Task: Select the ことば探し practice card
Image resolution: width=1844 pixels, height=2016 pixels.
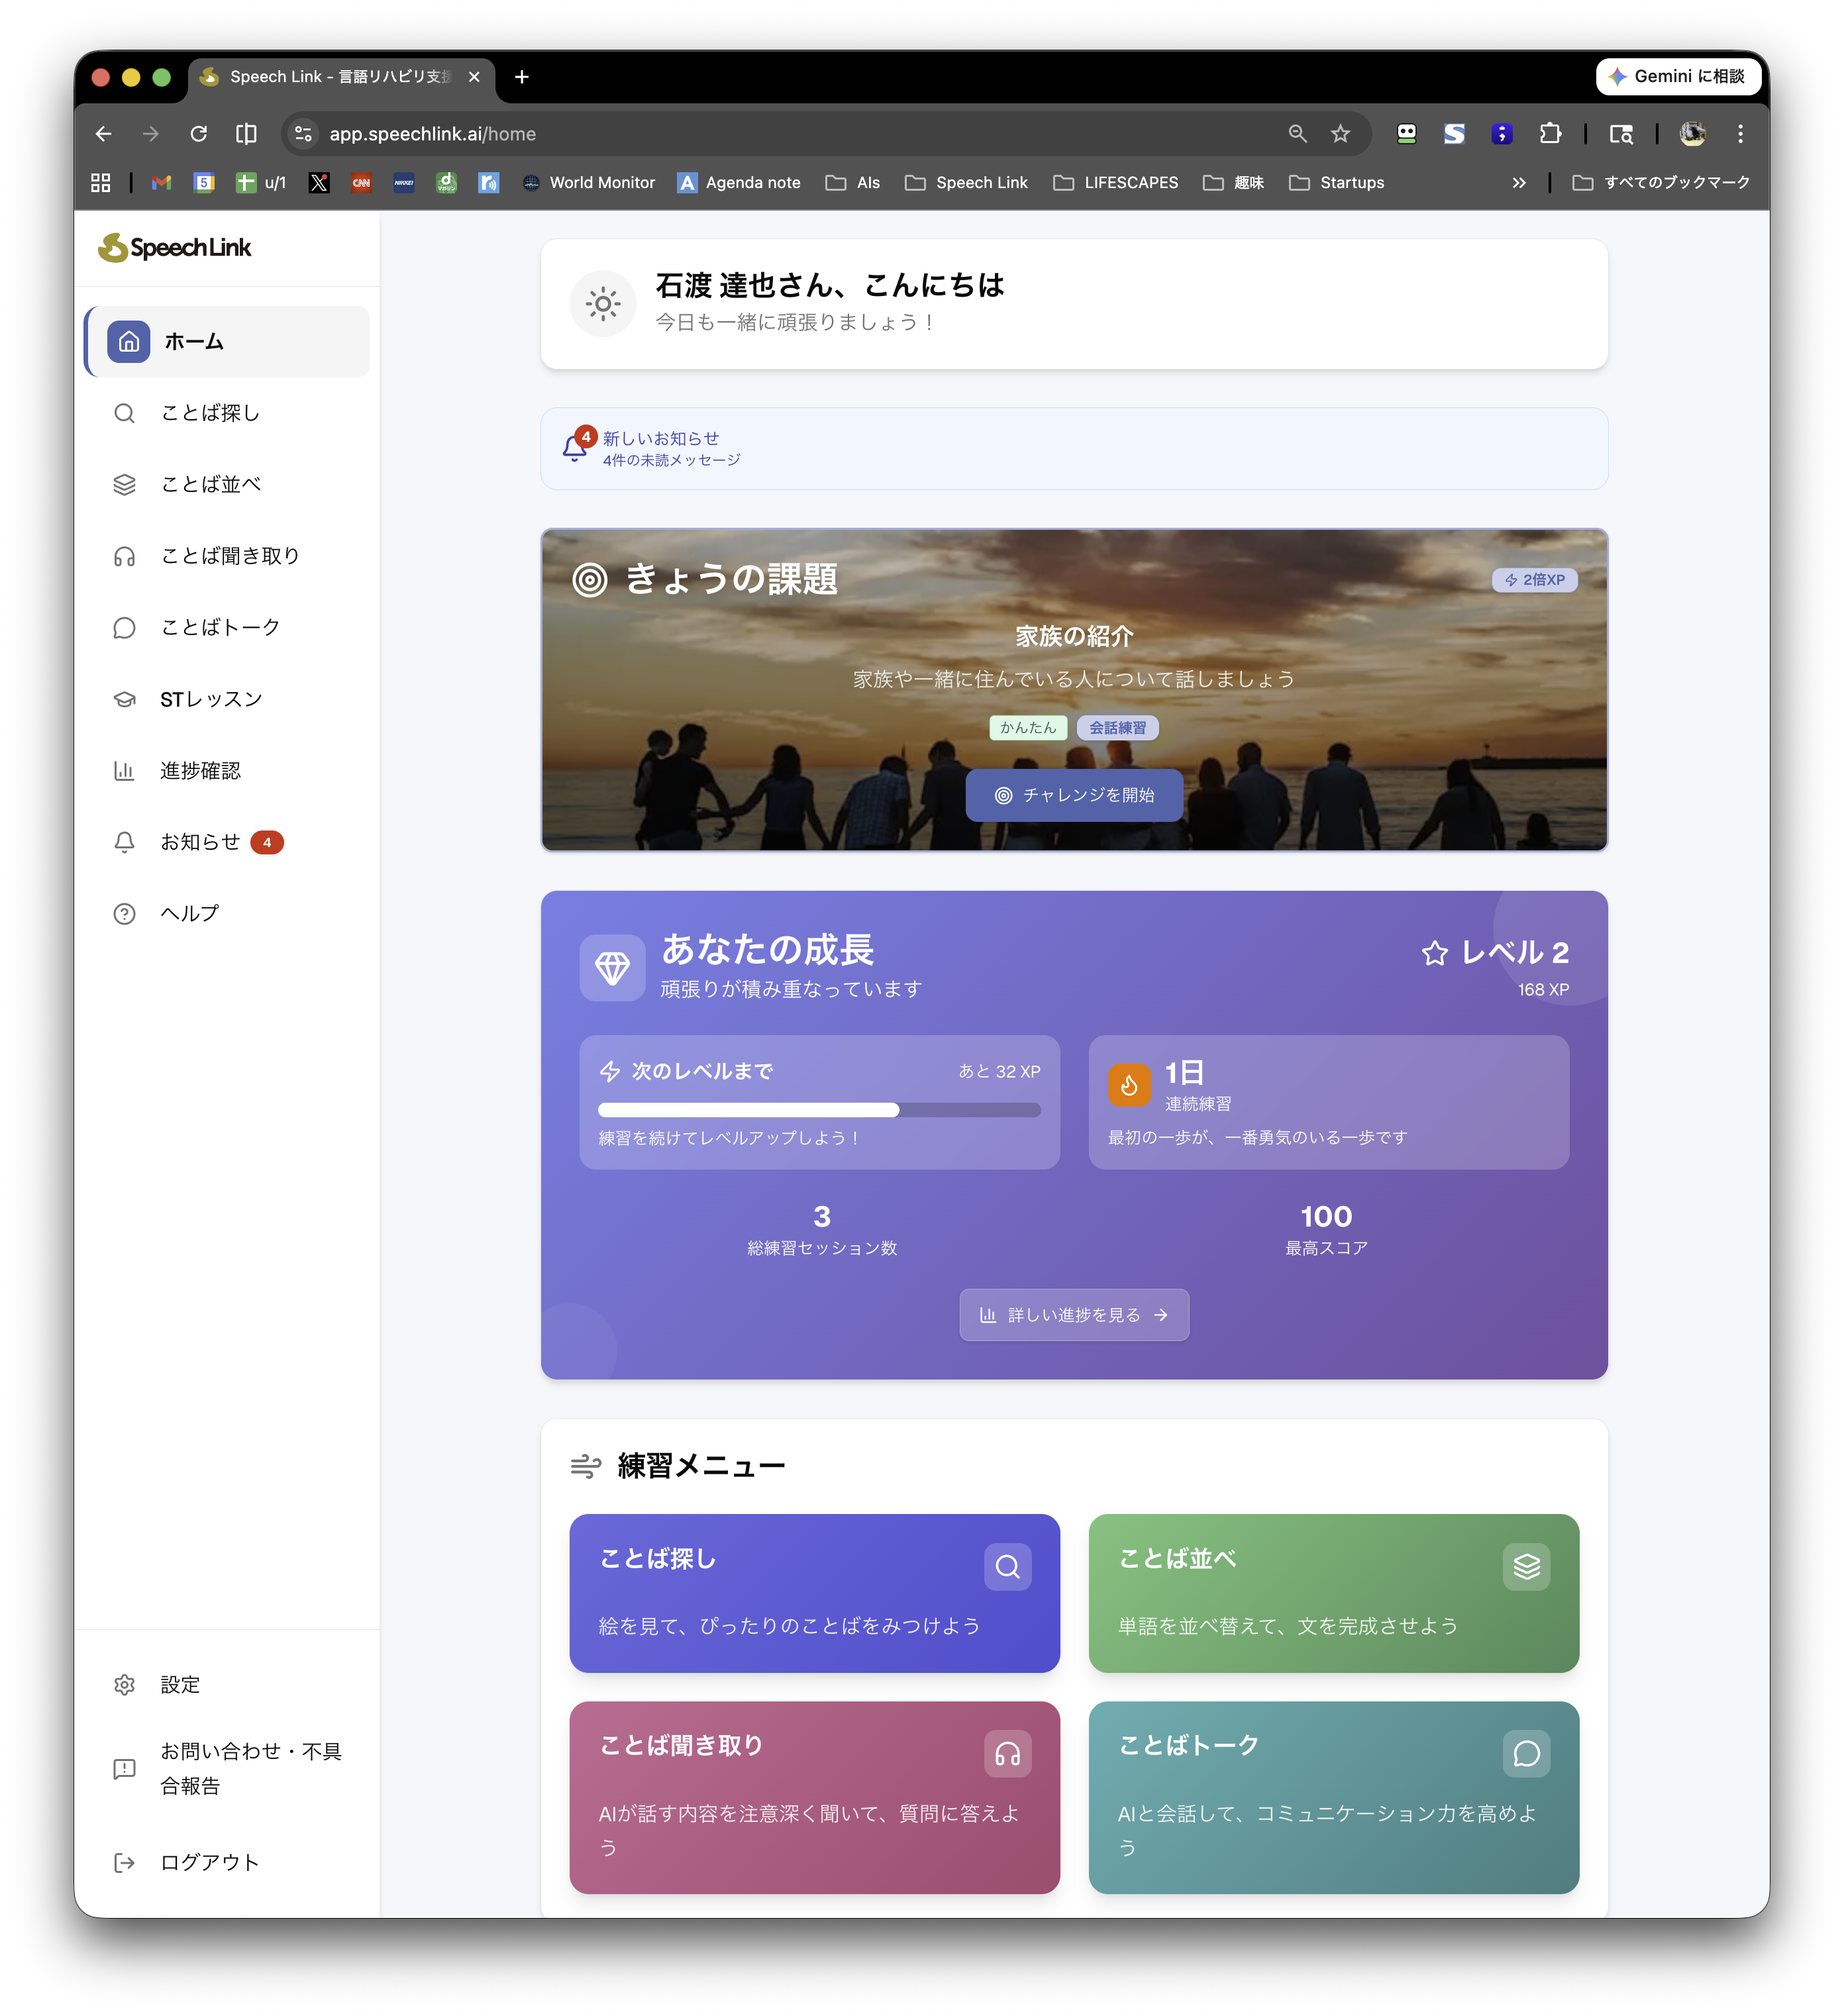Action: [x=814, y=1593]
